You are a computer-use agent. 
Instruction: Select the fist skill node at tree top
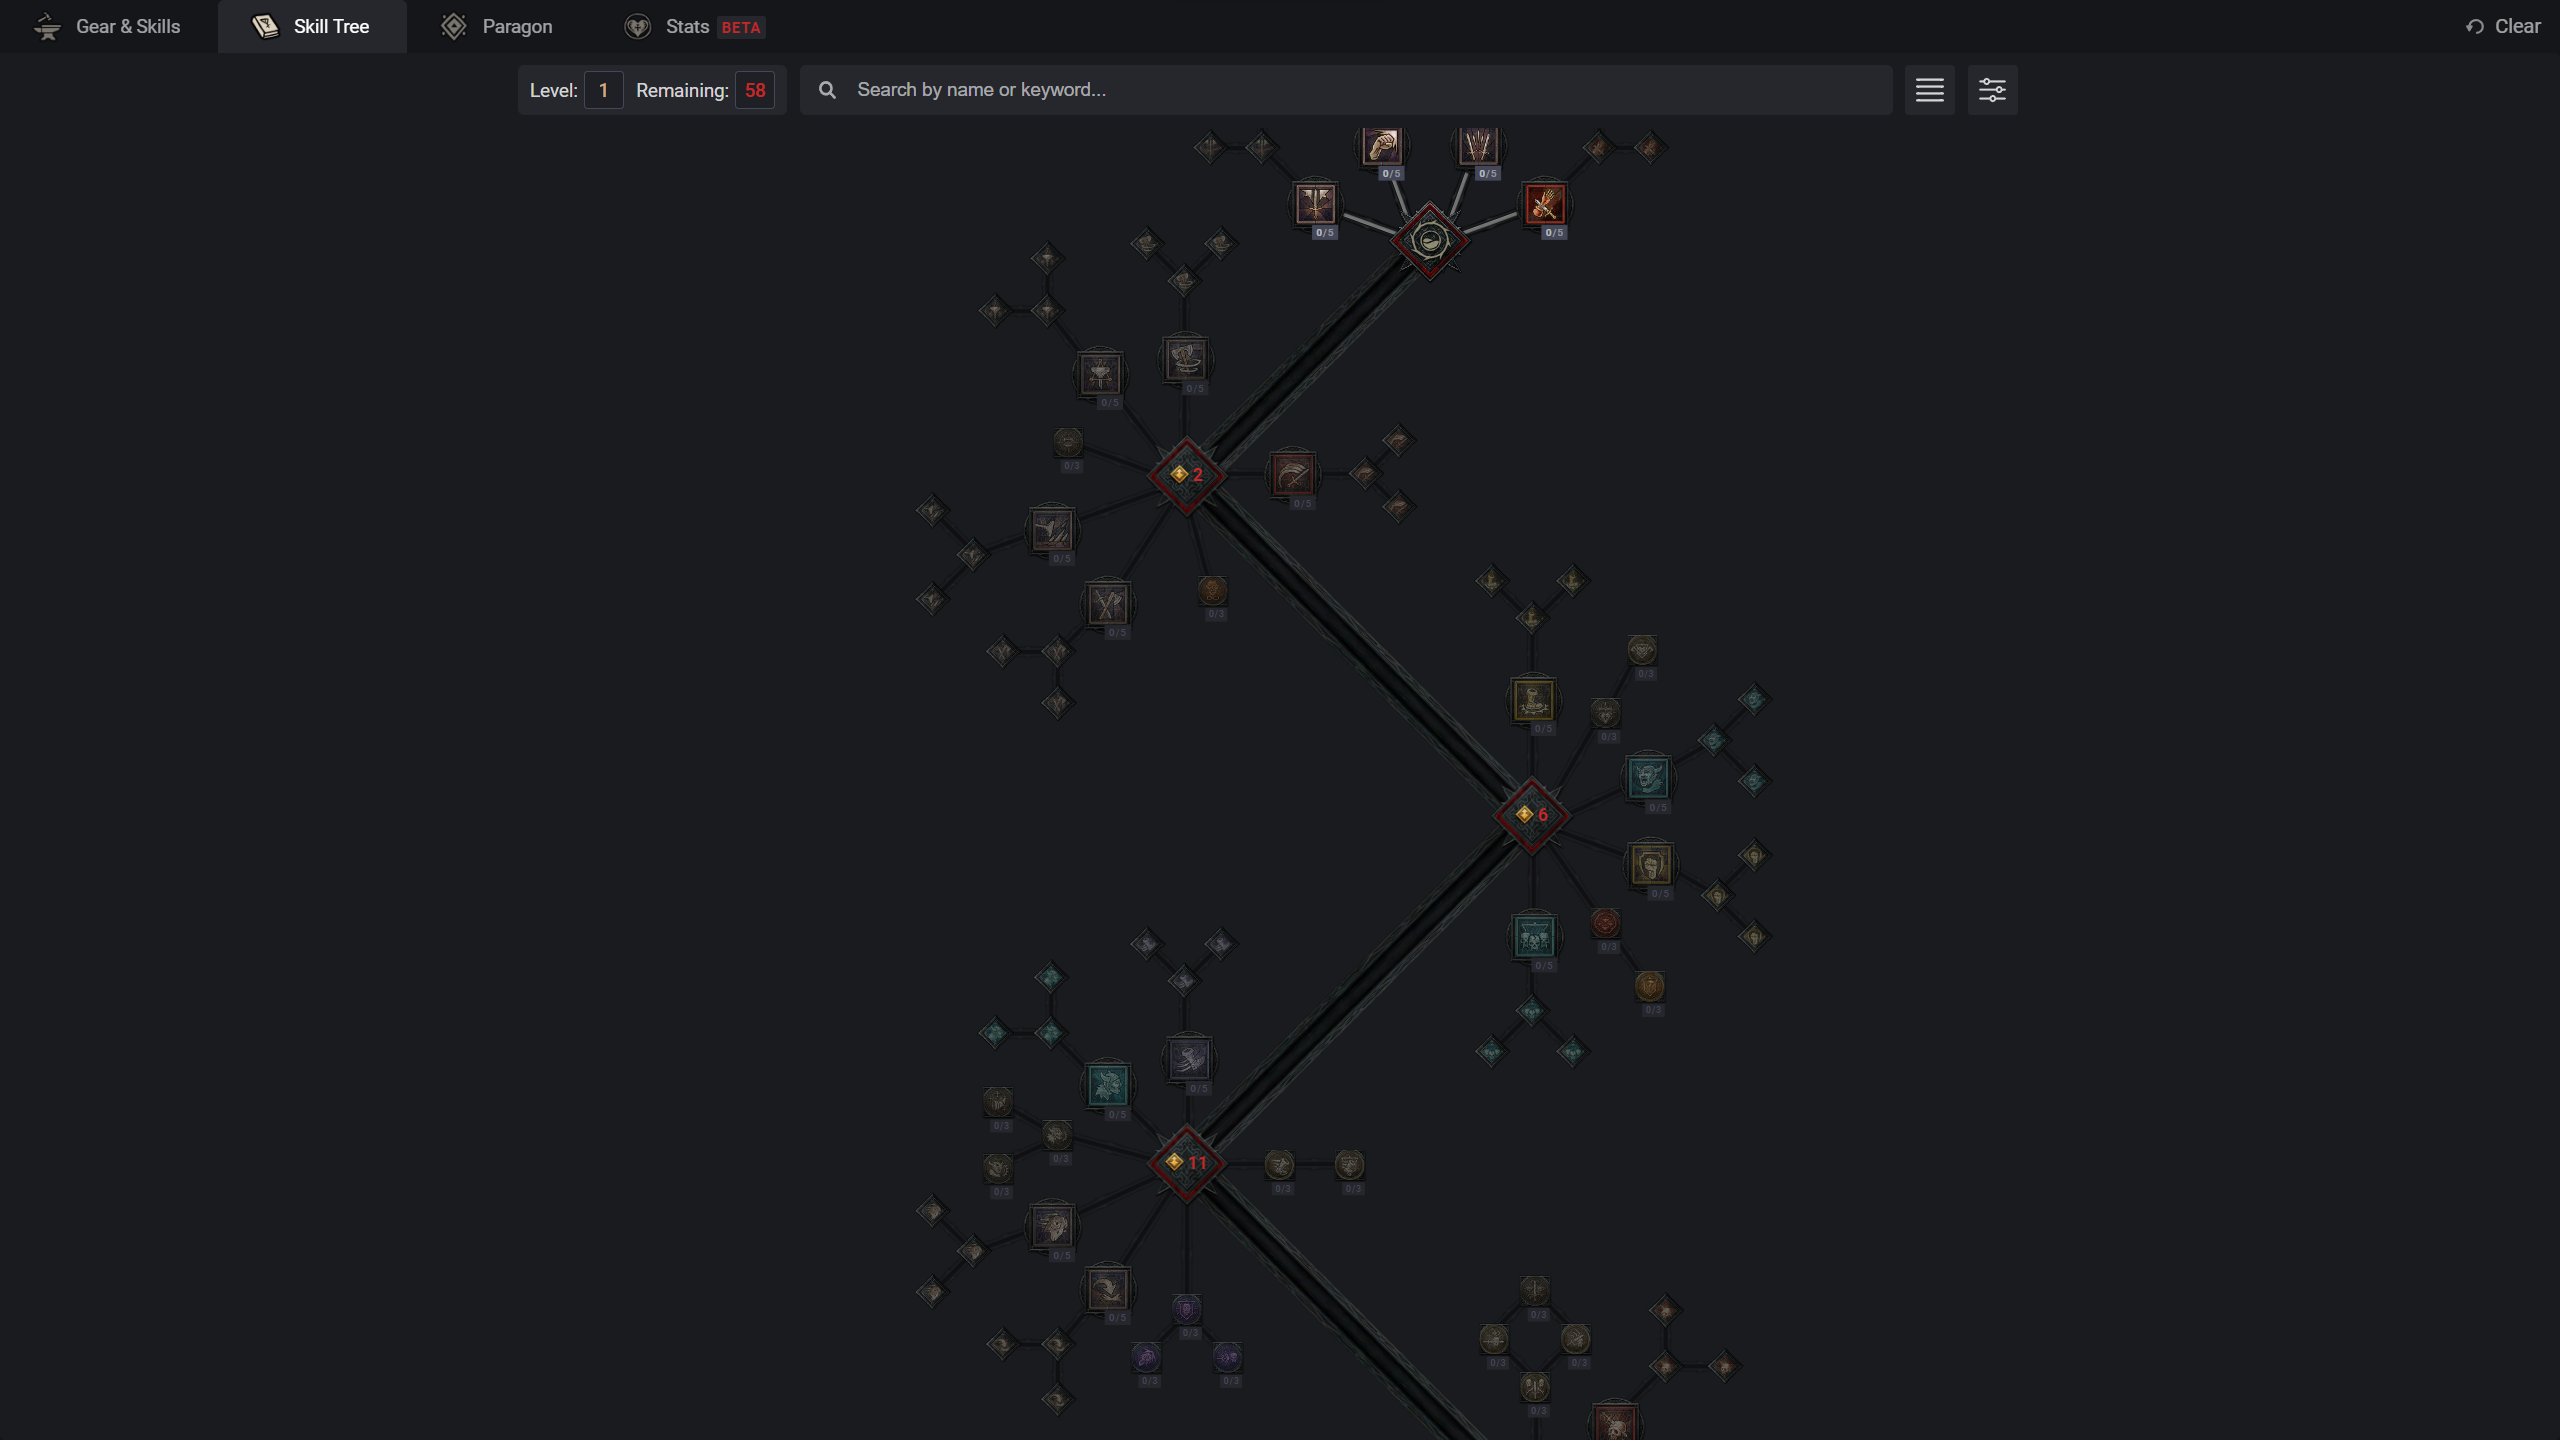(x=1382, y=146)
